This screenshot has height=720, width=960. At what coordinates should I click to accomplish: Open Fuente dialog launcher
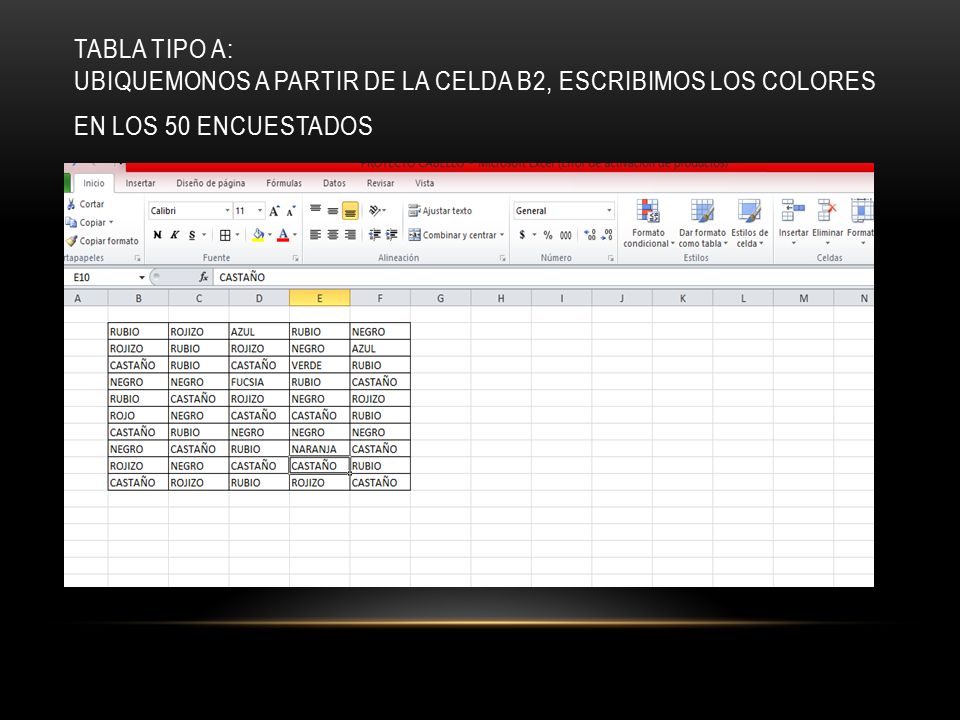(x=295, y=258)
